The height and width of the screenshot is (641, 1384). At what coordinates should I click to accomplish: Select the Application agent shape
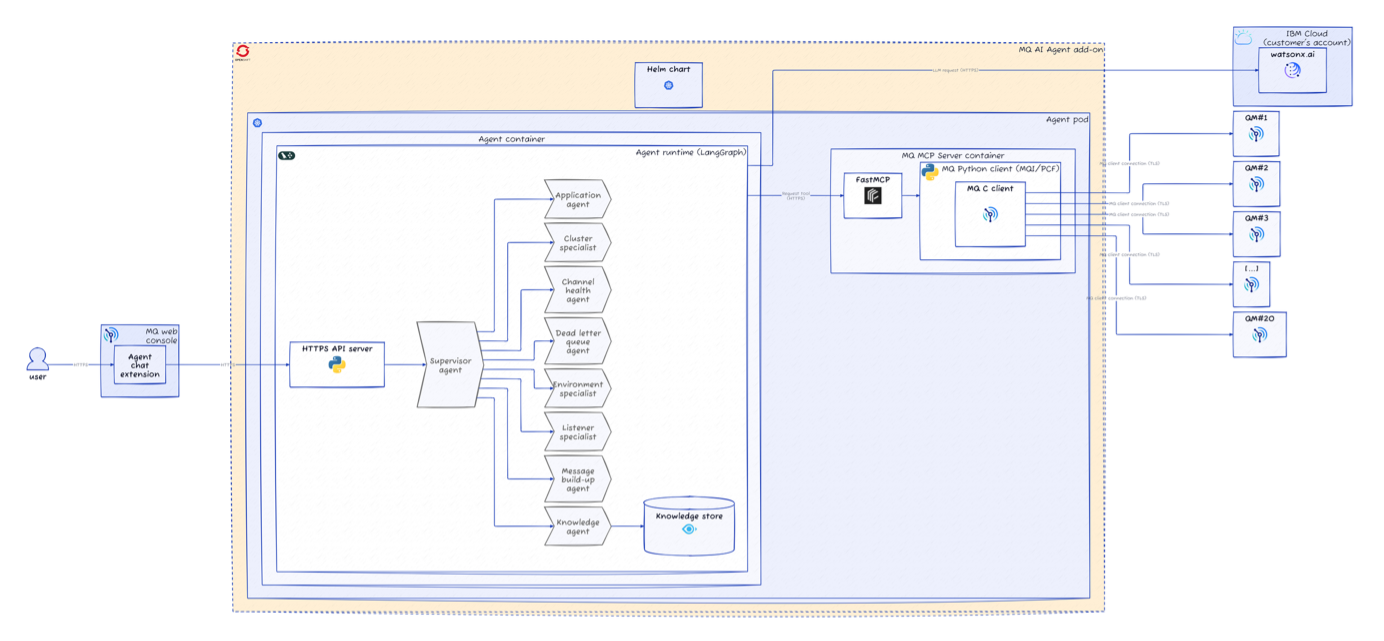coord(577,199)
